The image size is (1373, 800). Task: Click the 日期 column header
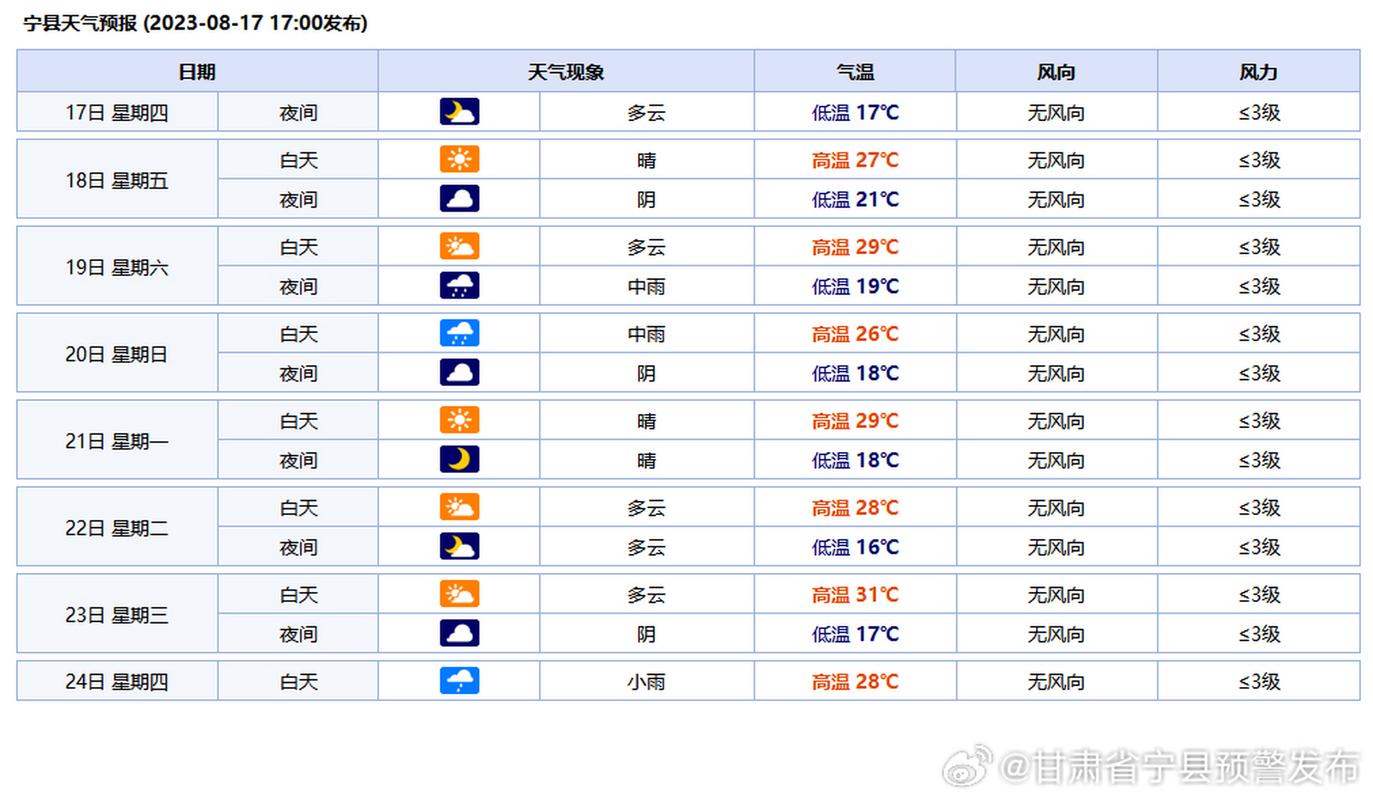click(197, 72)
